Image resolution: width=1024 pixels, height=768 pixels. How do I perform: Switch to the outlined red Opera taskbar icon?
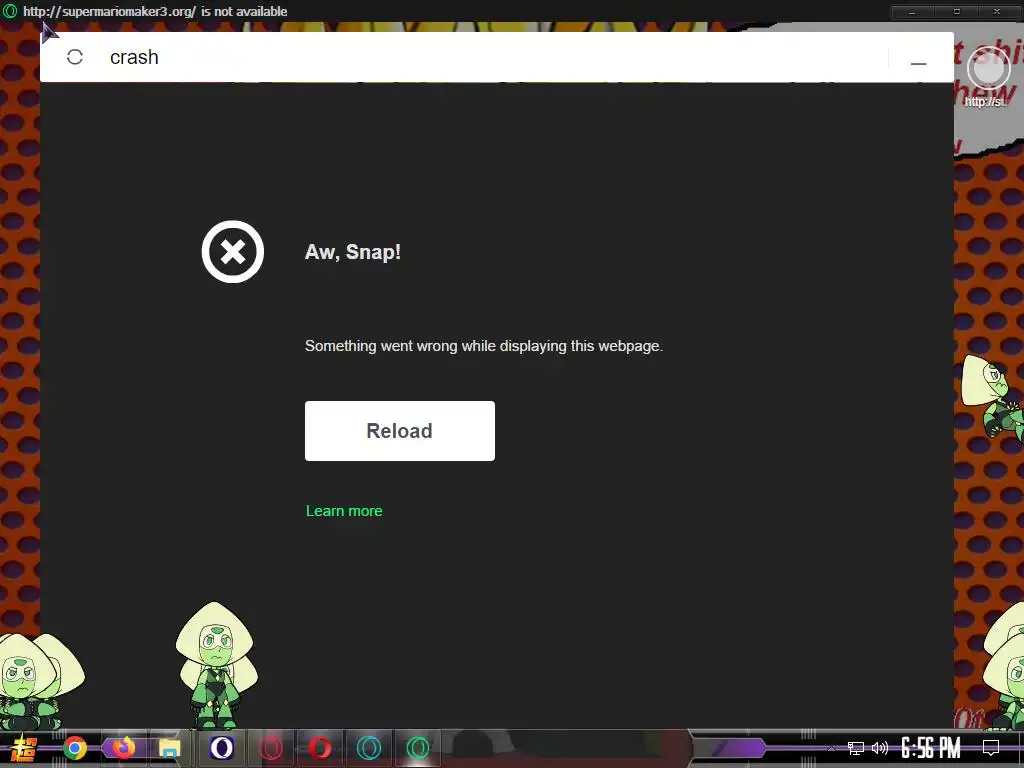(271, 748)
